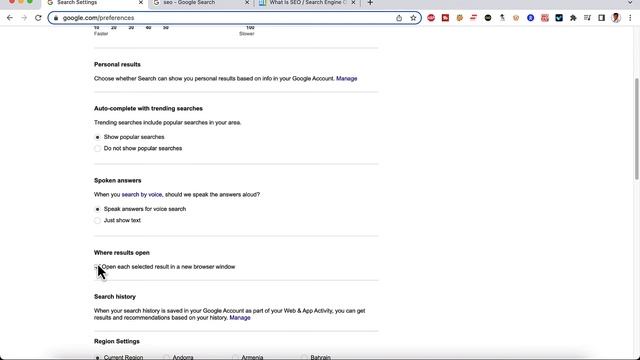Go back with the browser back arrow

click(x=10, y=18)
